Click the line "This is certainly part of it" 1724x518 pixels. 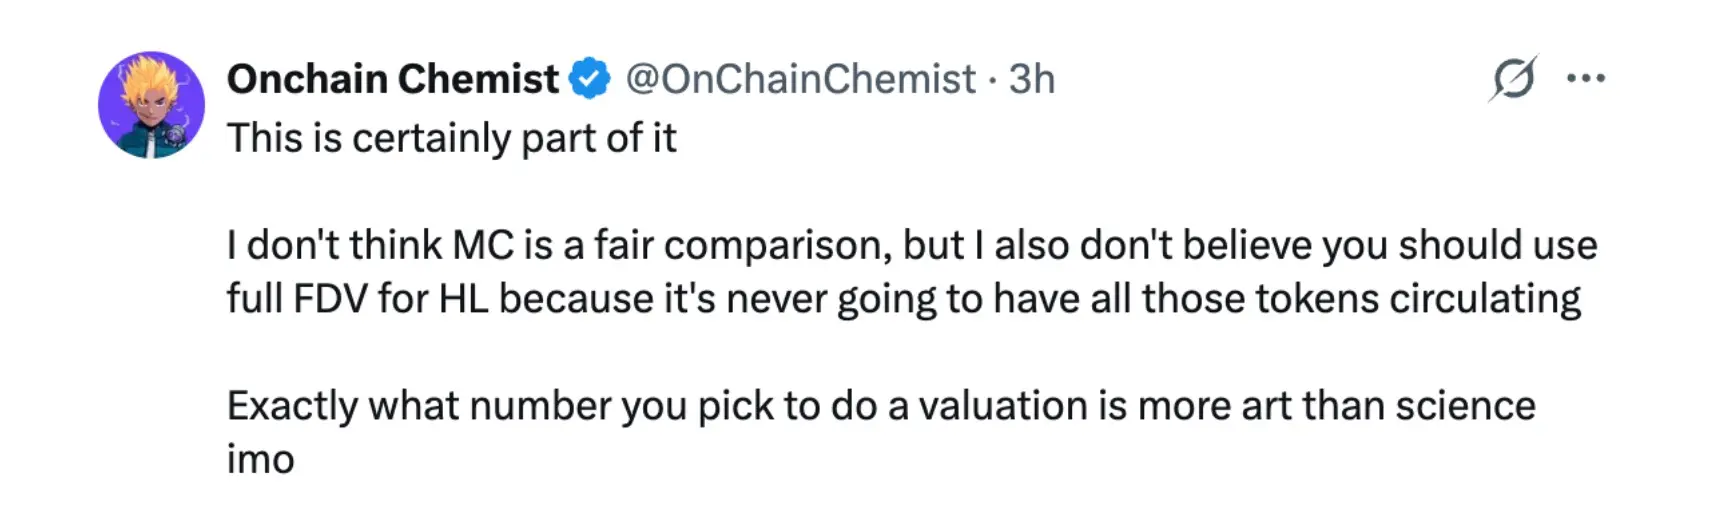click(x=451, y=138)
